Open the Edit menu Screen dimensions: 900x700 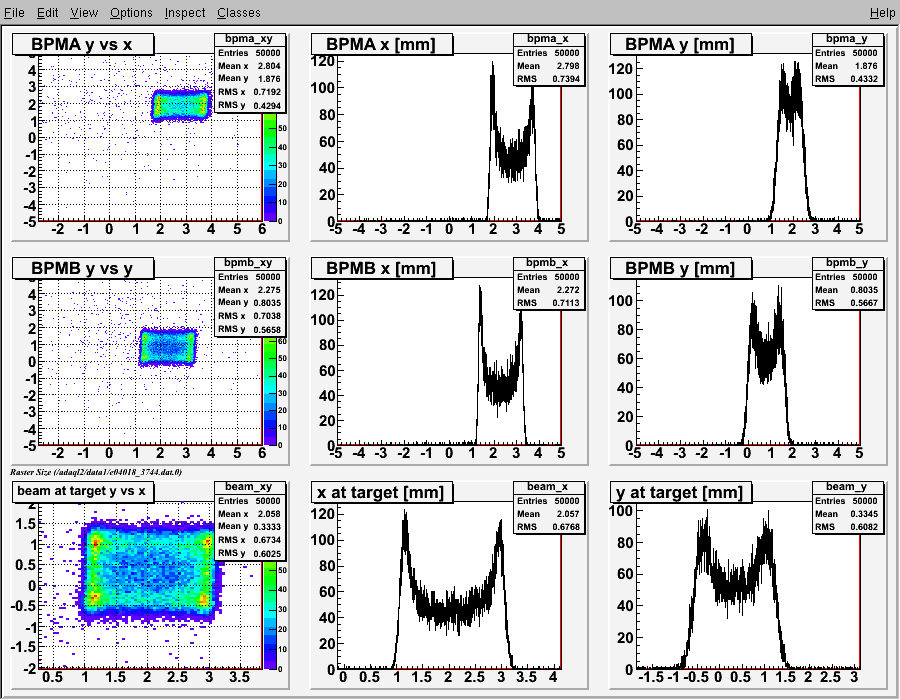[x=48, y=13]
